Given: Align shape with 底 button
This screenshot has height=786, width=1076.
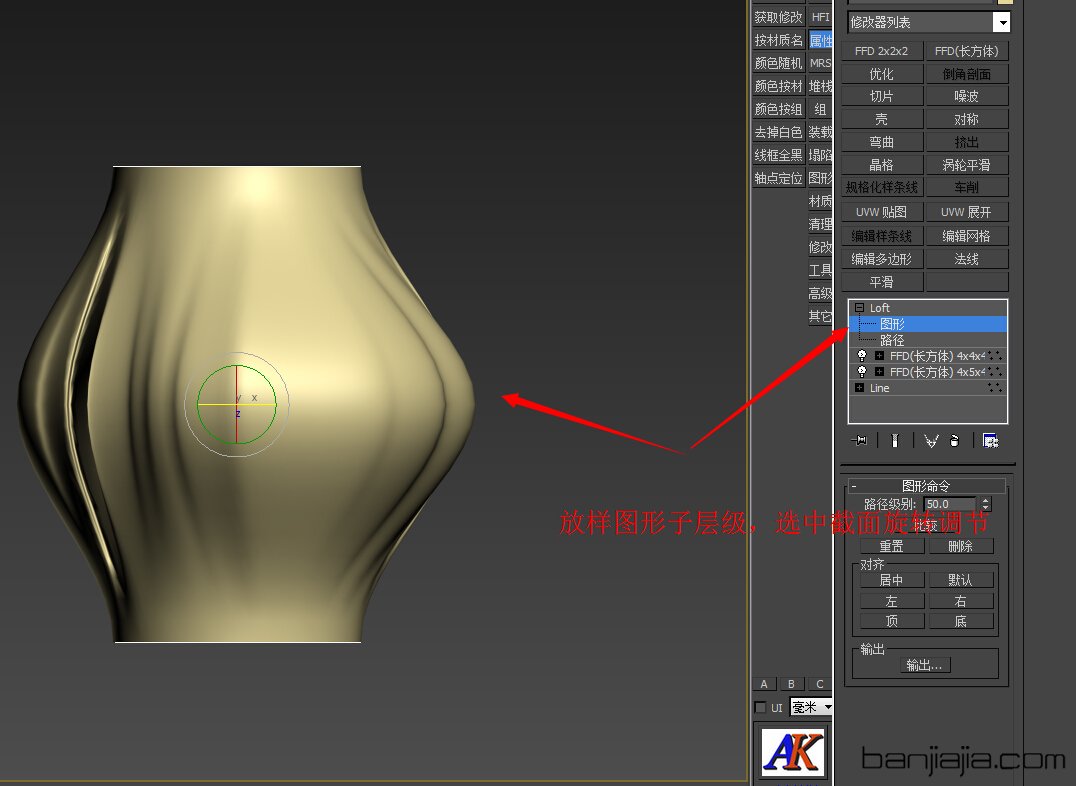Looking at the screenshot, I should click(x=961, y=621).
